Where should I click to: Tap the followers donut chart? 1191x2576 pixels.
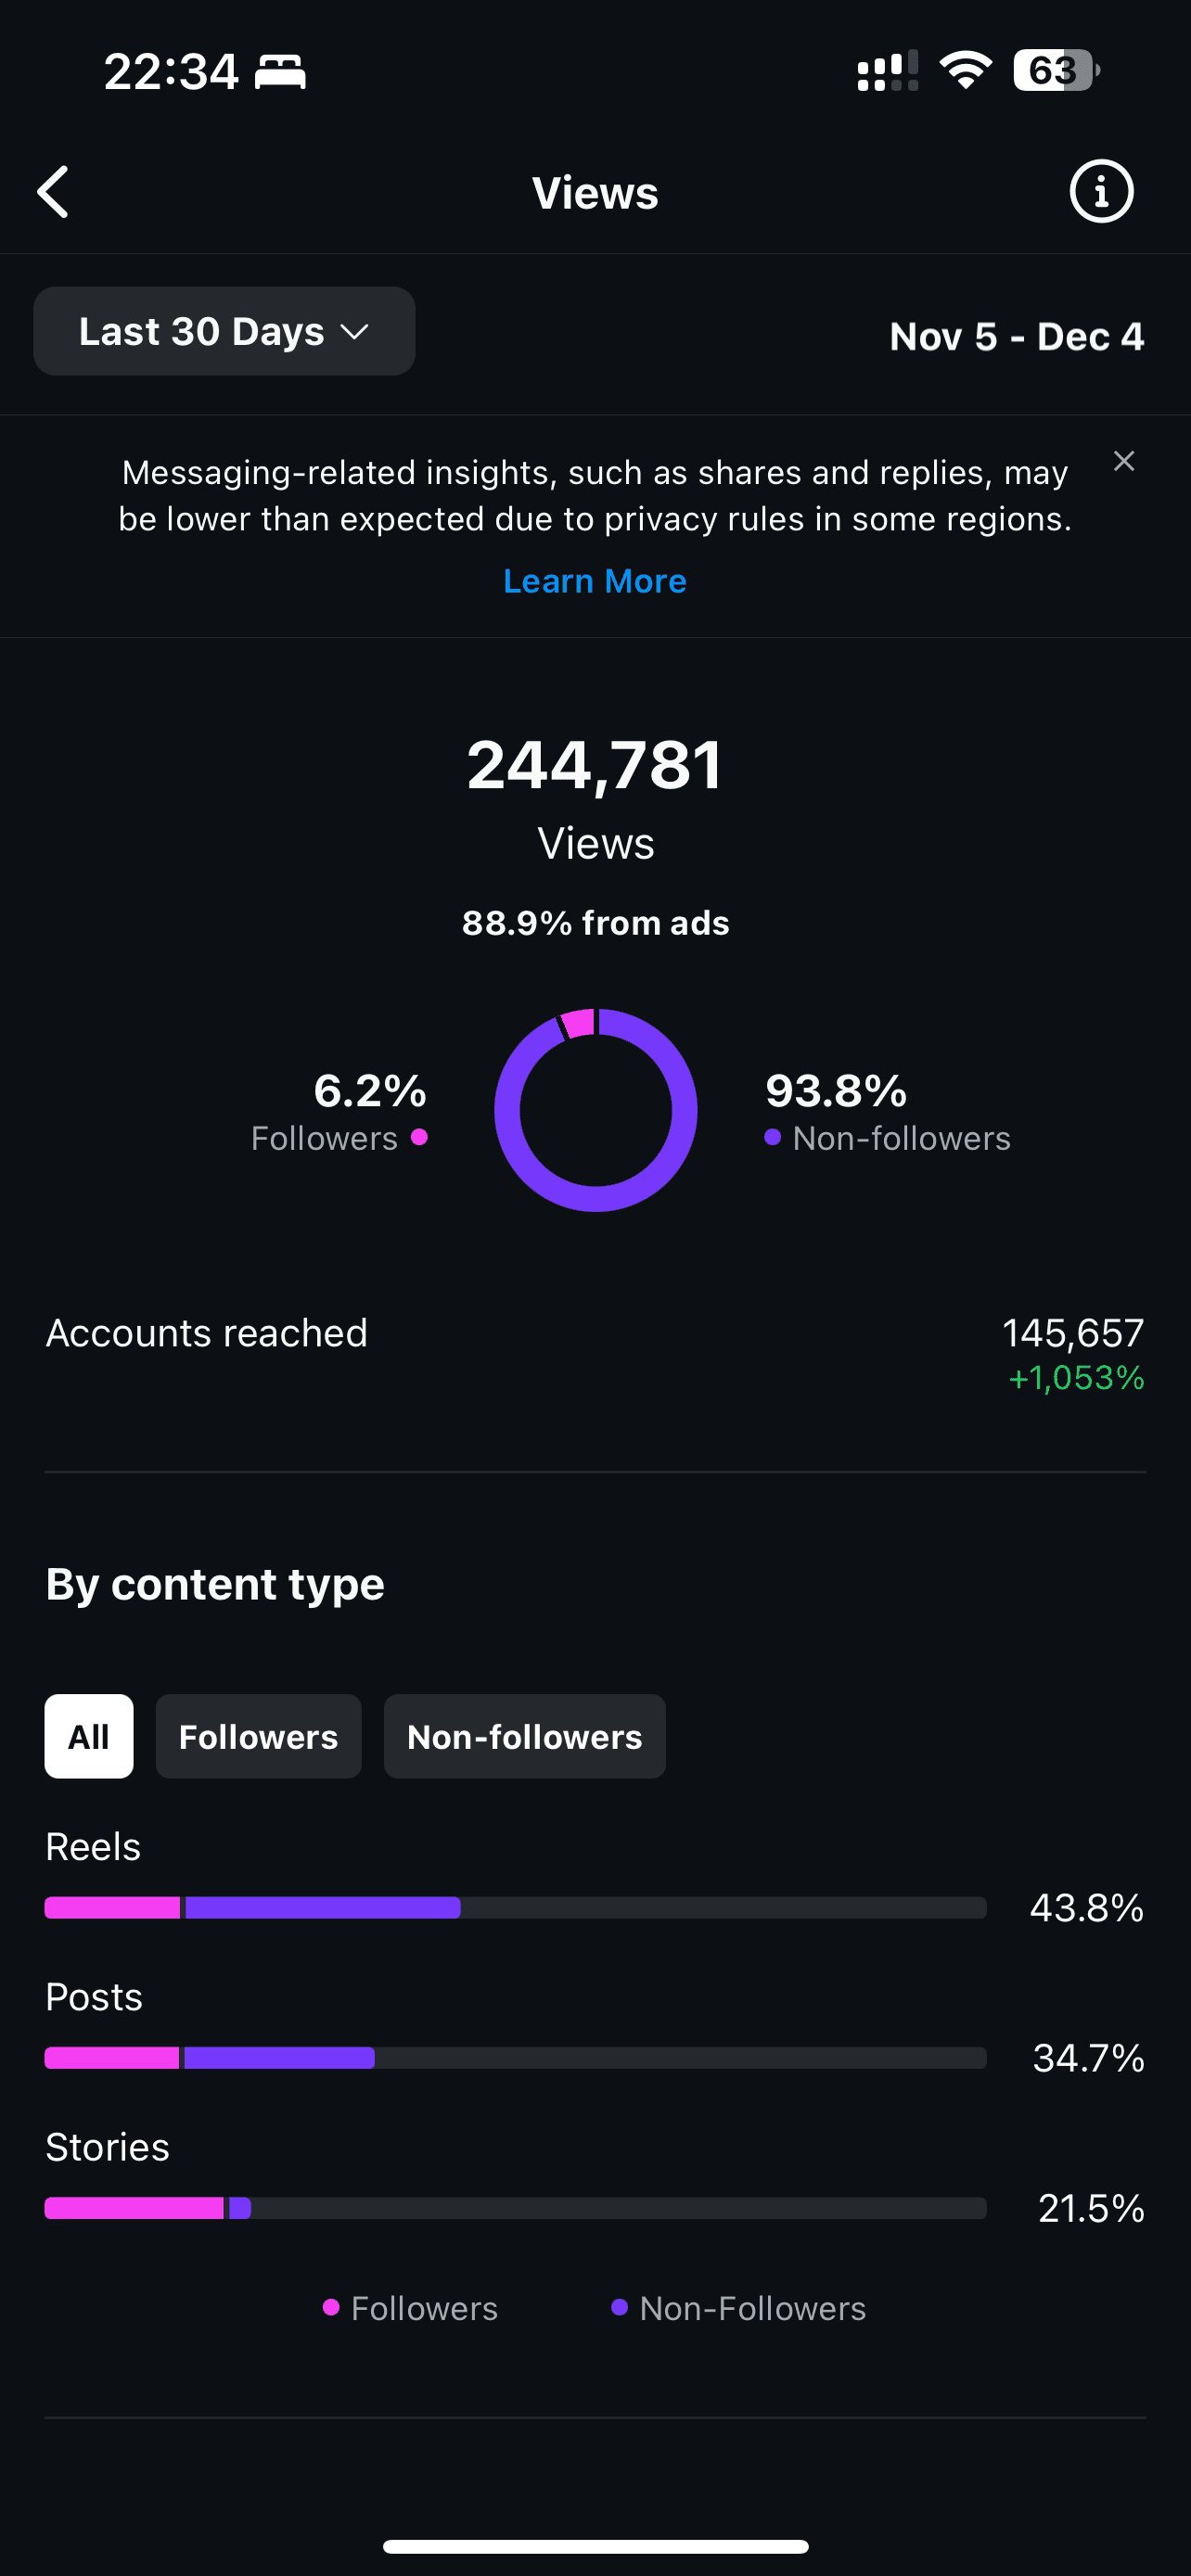click(596, 1110)
